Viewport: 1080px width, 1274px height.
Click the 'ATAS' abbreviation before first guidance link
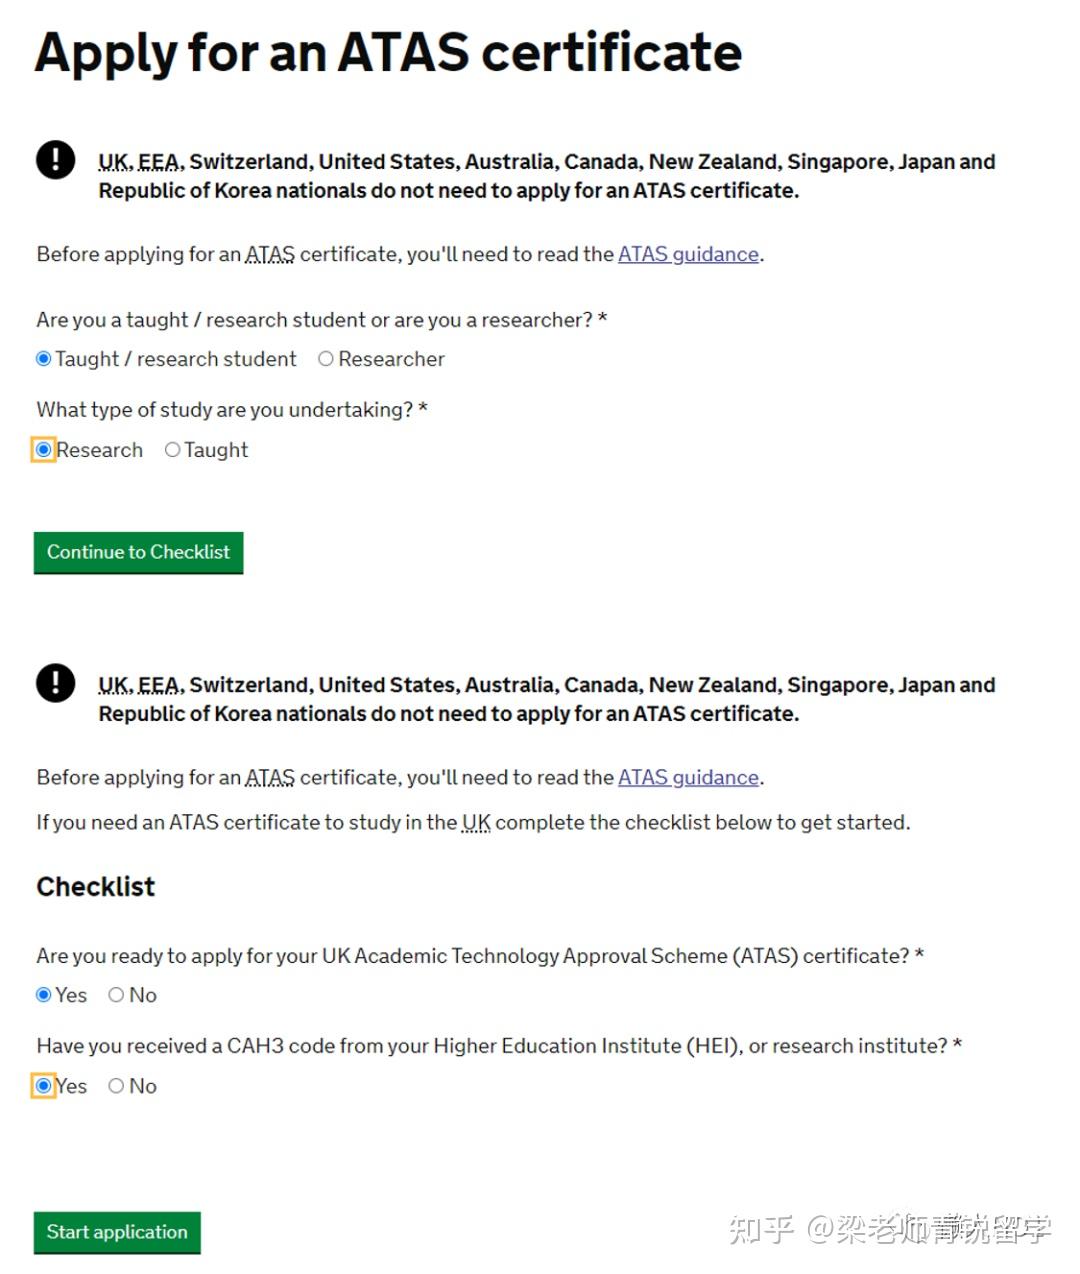[270, 254]
